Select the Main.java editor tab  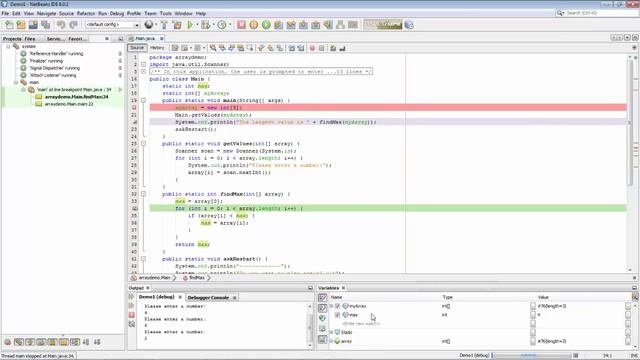[x=145, y=38]
